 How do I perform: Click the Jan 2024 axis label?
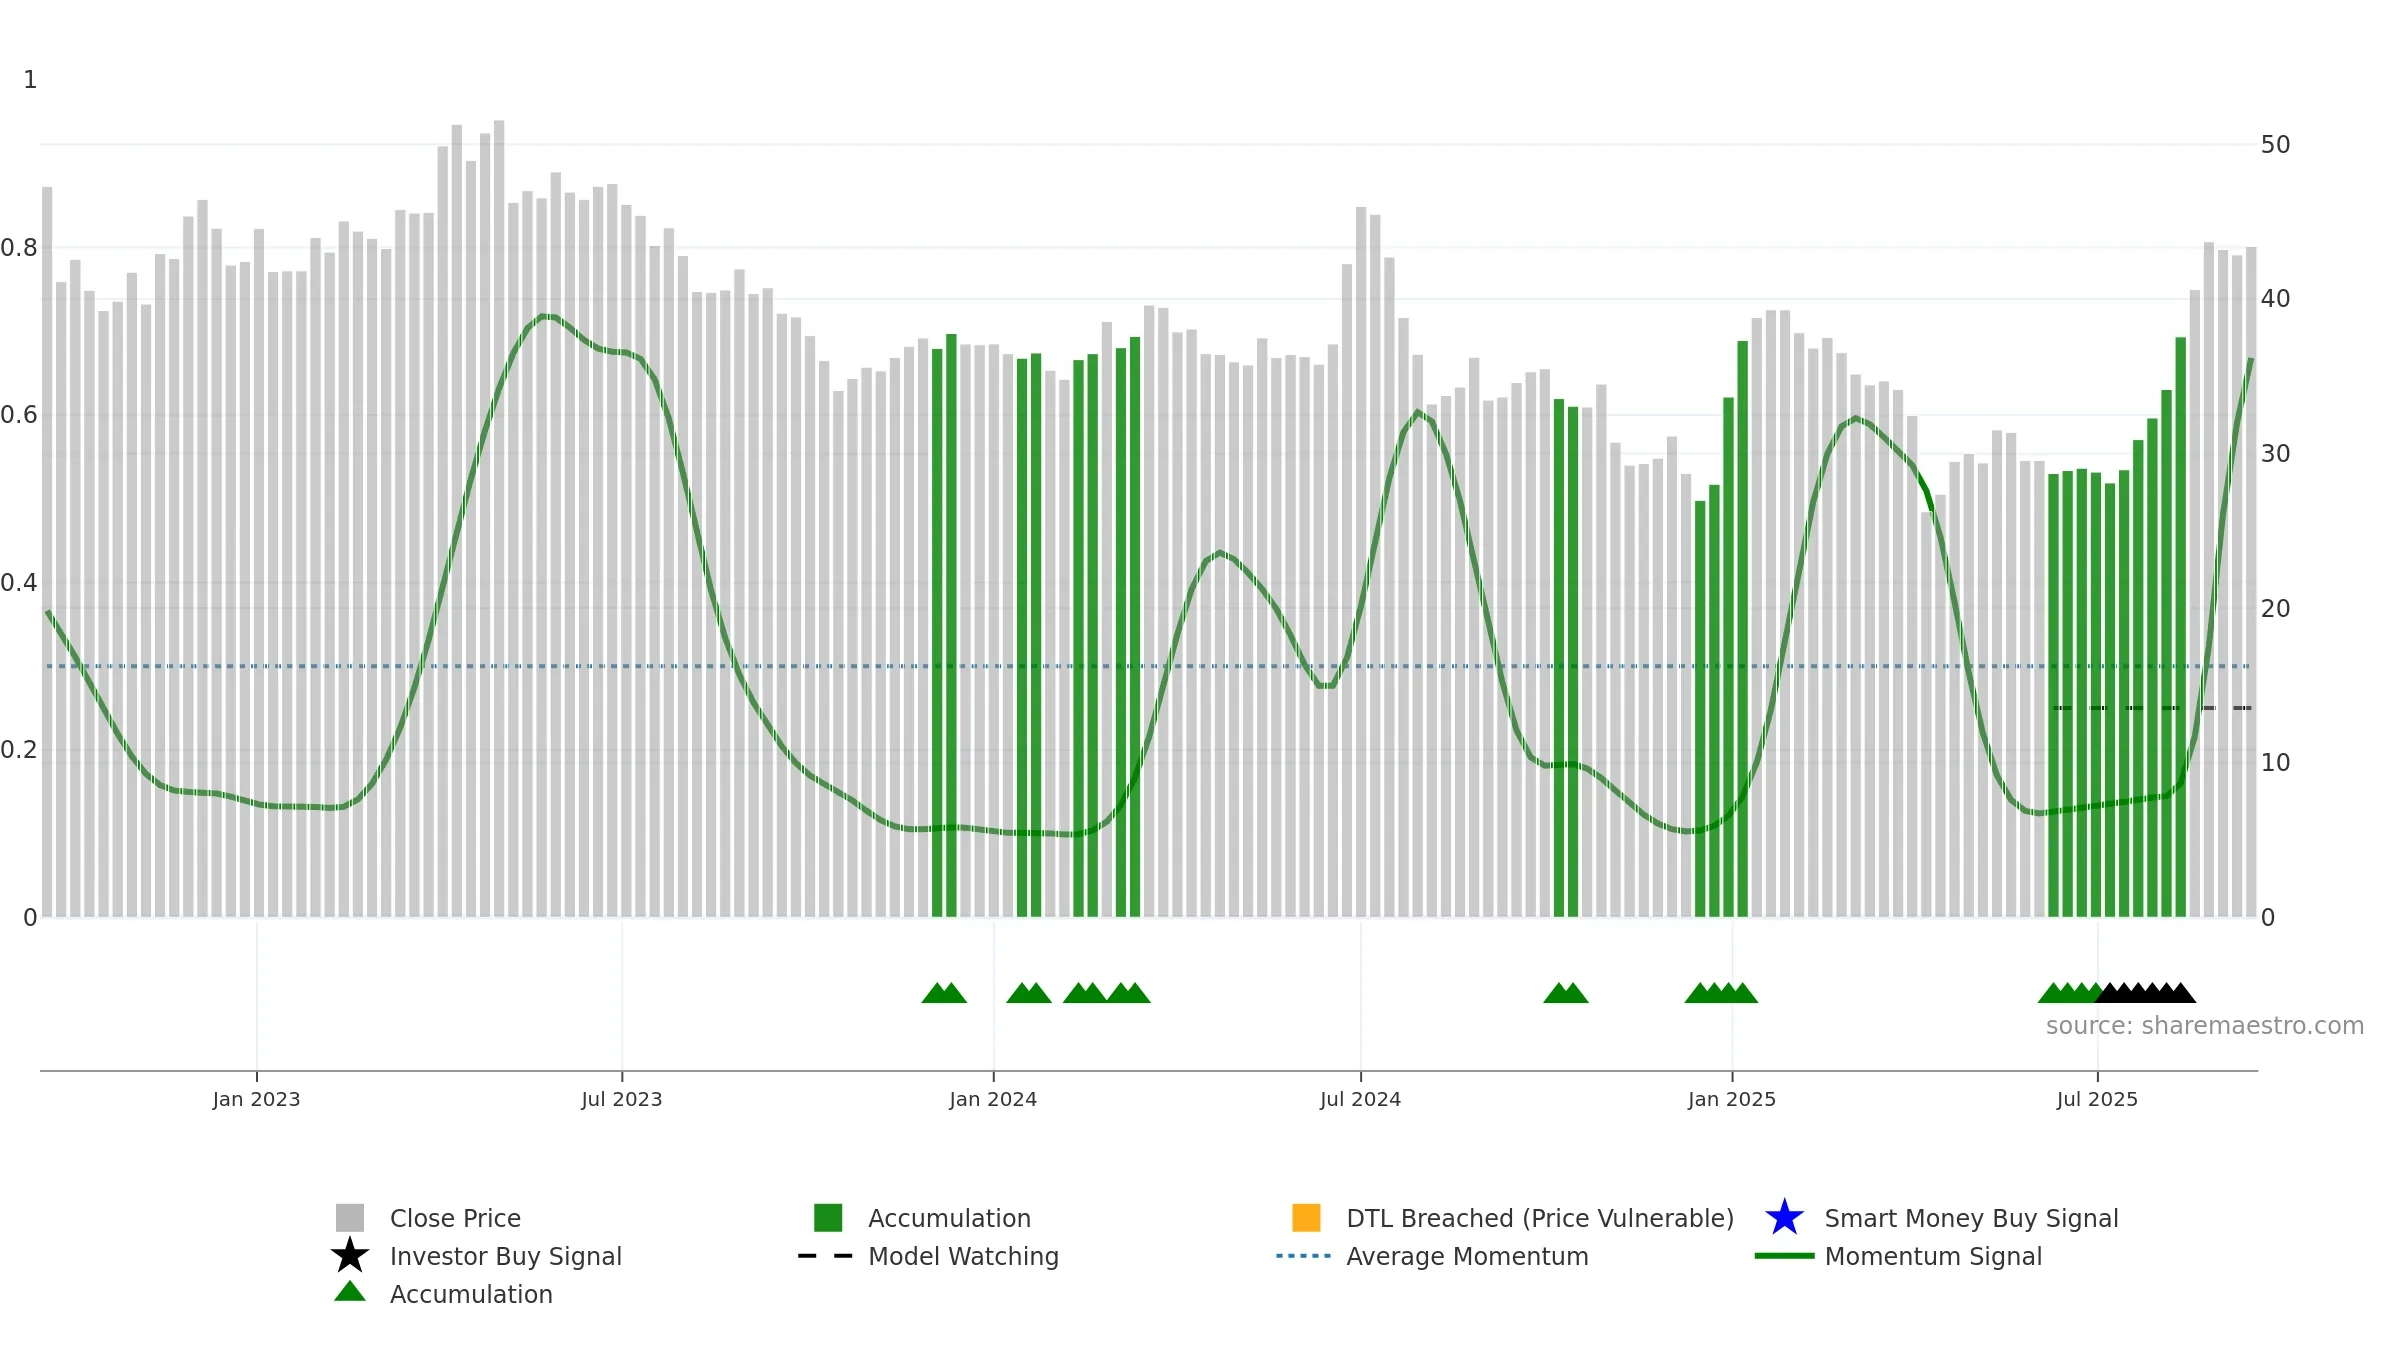(x=993, y=1099)
